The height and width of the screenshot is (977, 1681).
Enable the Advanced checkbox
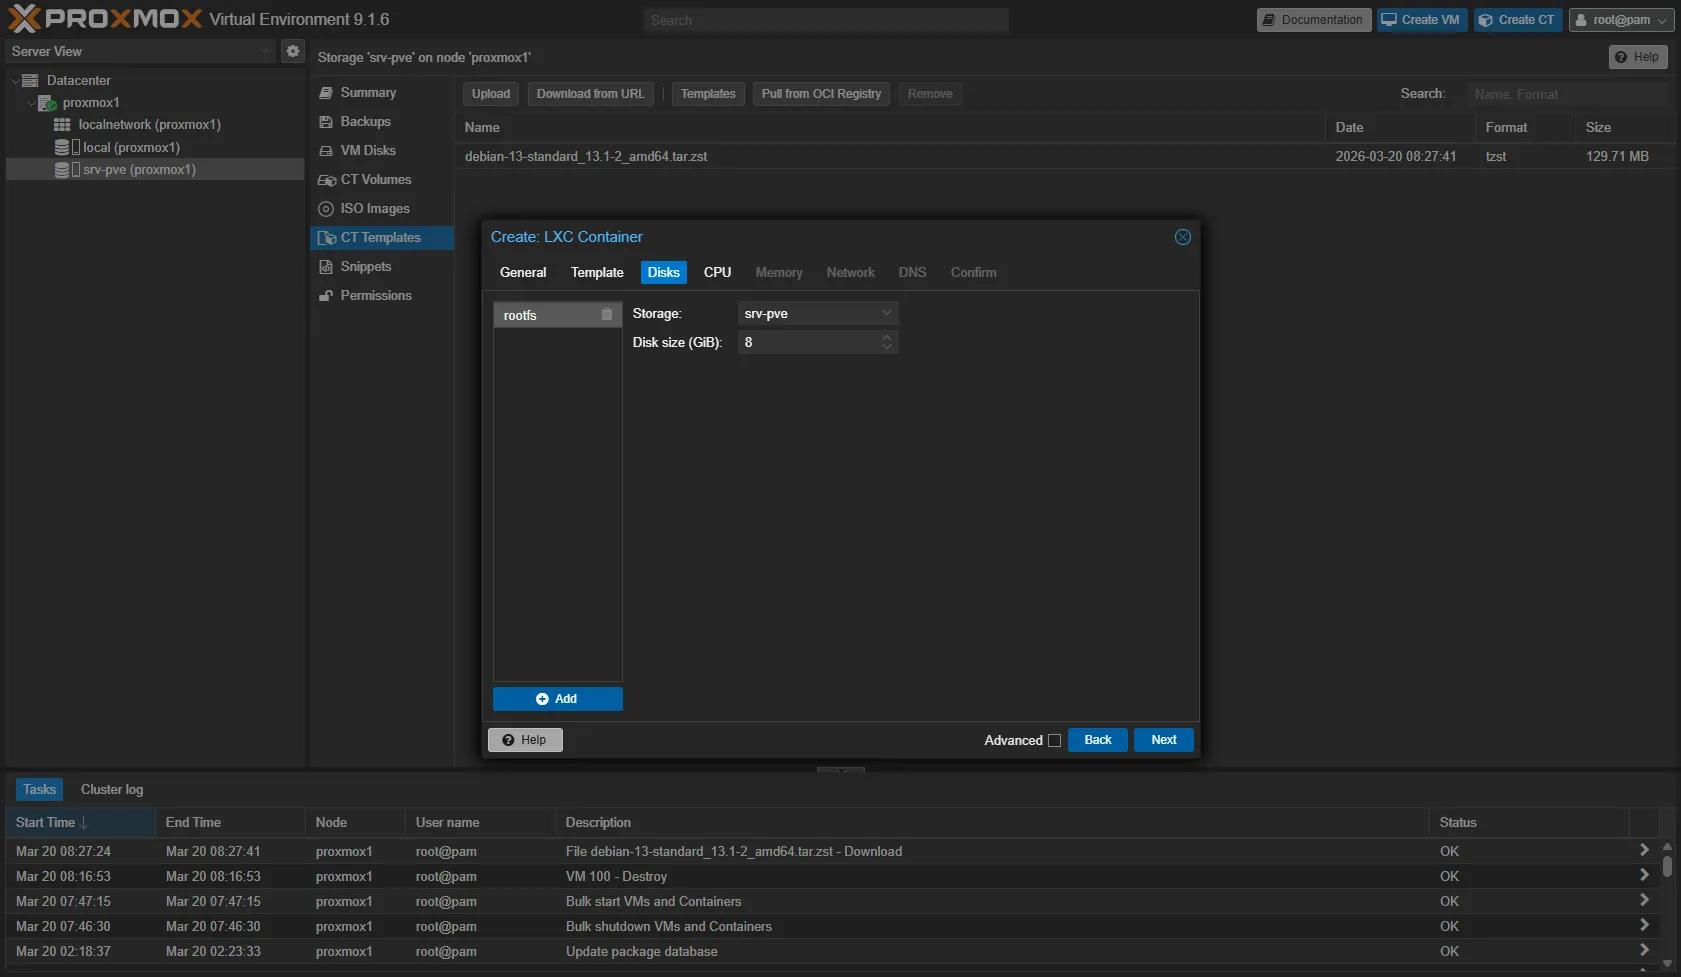point(1054,741)
